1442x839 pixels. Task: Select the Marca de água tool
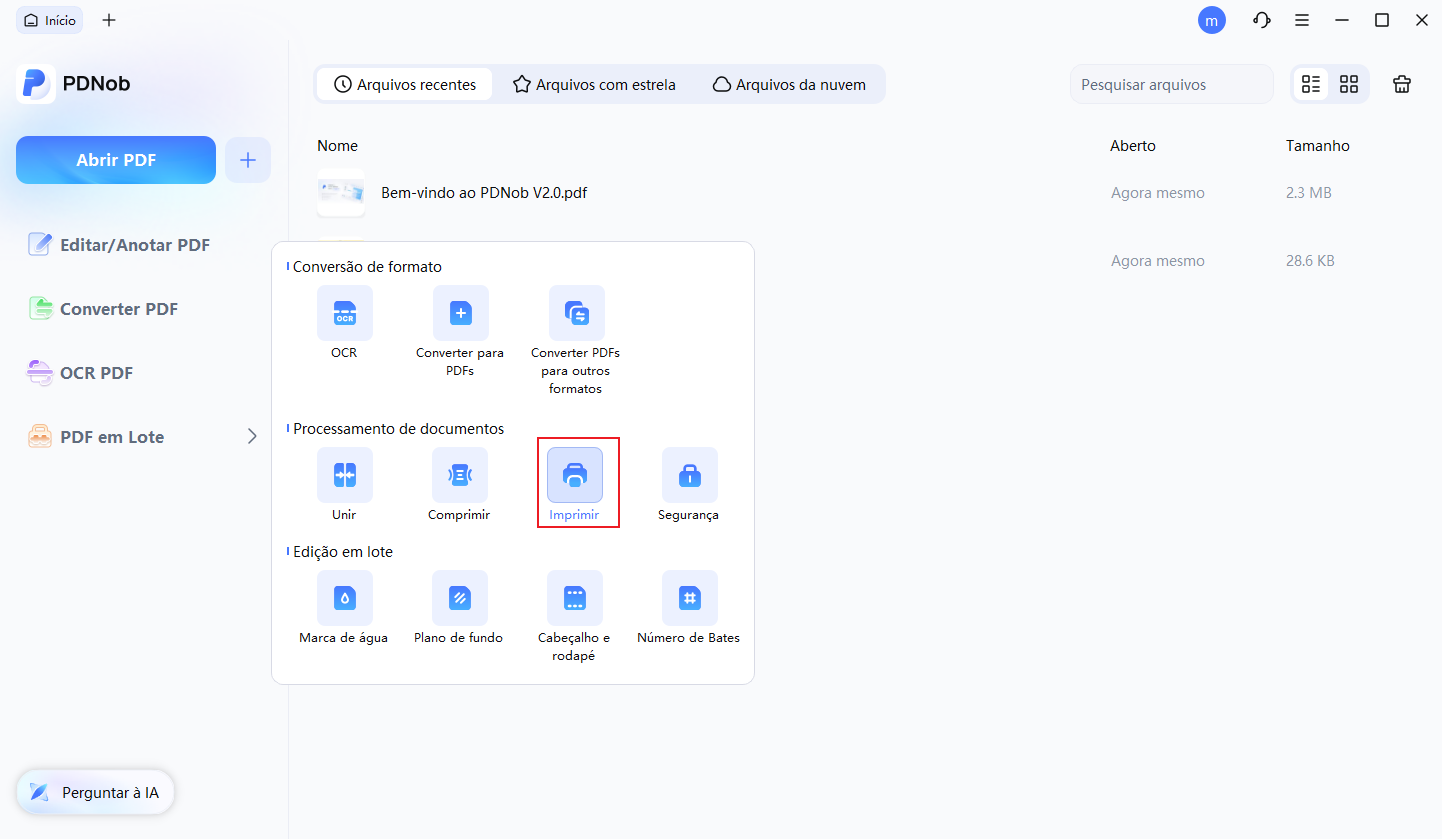(x=344, y=598)
